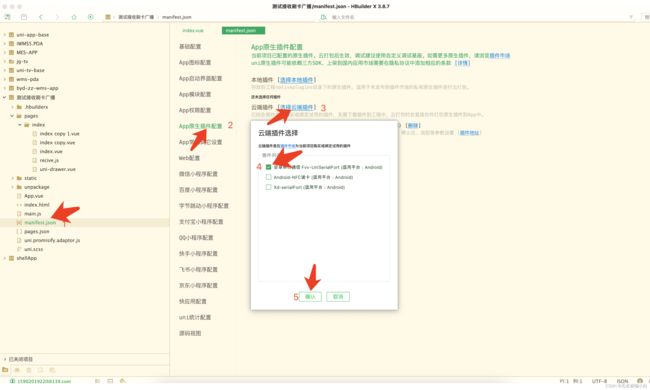Tick the Xd-serialPort plugin checkbox
Viewport: 650px width, 390px height.
click(x=268, y=187)
